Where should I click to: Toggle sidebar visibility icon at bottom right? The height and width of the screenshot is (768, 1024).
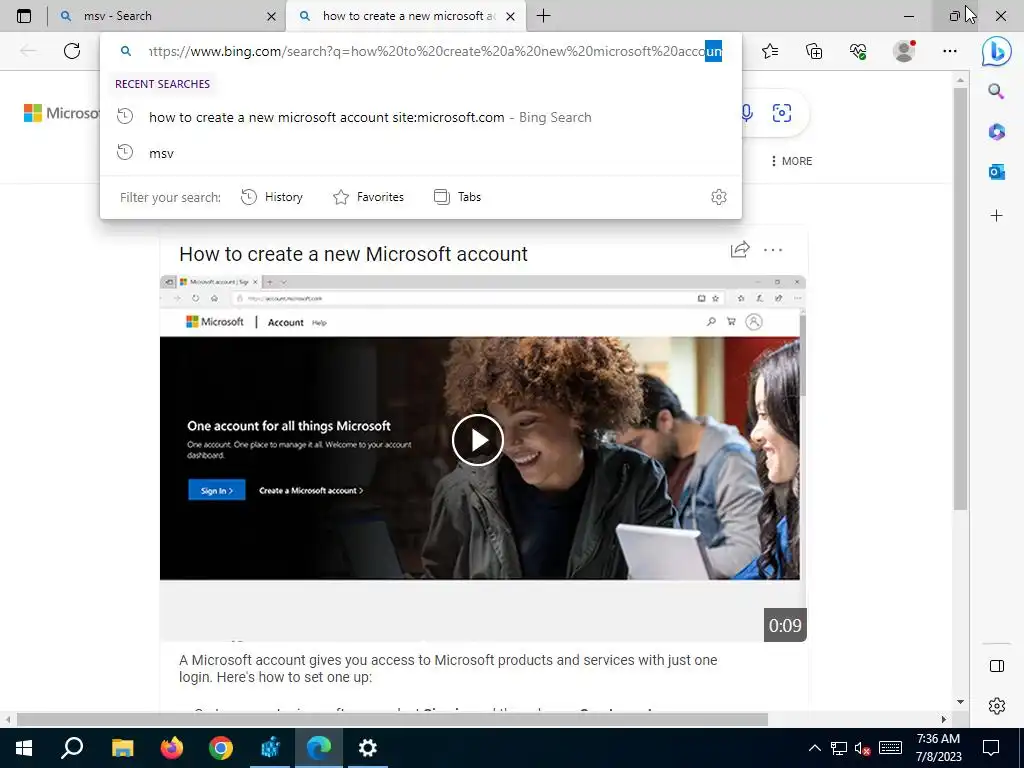pos(997,666)
